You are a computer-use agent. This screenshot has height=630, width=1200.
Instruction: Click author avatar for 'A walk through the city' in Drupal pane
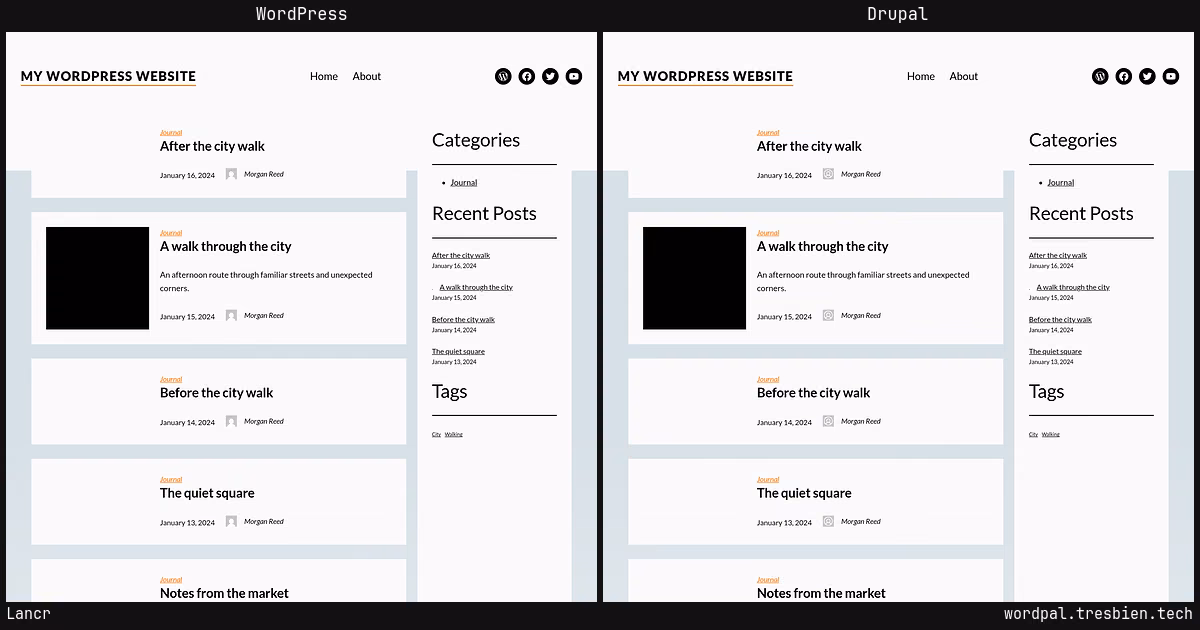828,315
